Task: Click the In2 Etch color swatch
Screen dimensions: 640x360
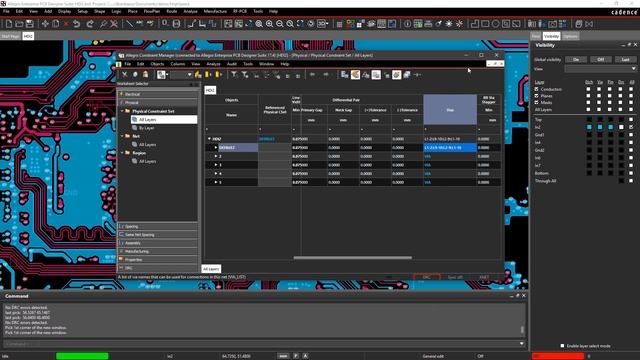Action: 589,127
